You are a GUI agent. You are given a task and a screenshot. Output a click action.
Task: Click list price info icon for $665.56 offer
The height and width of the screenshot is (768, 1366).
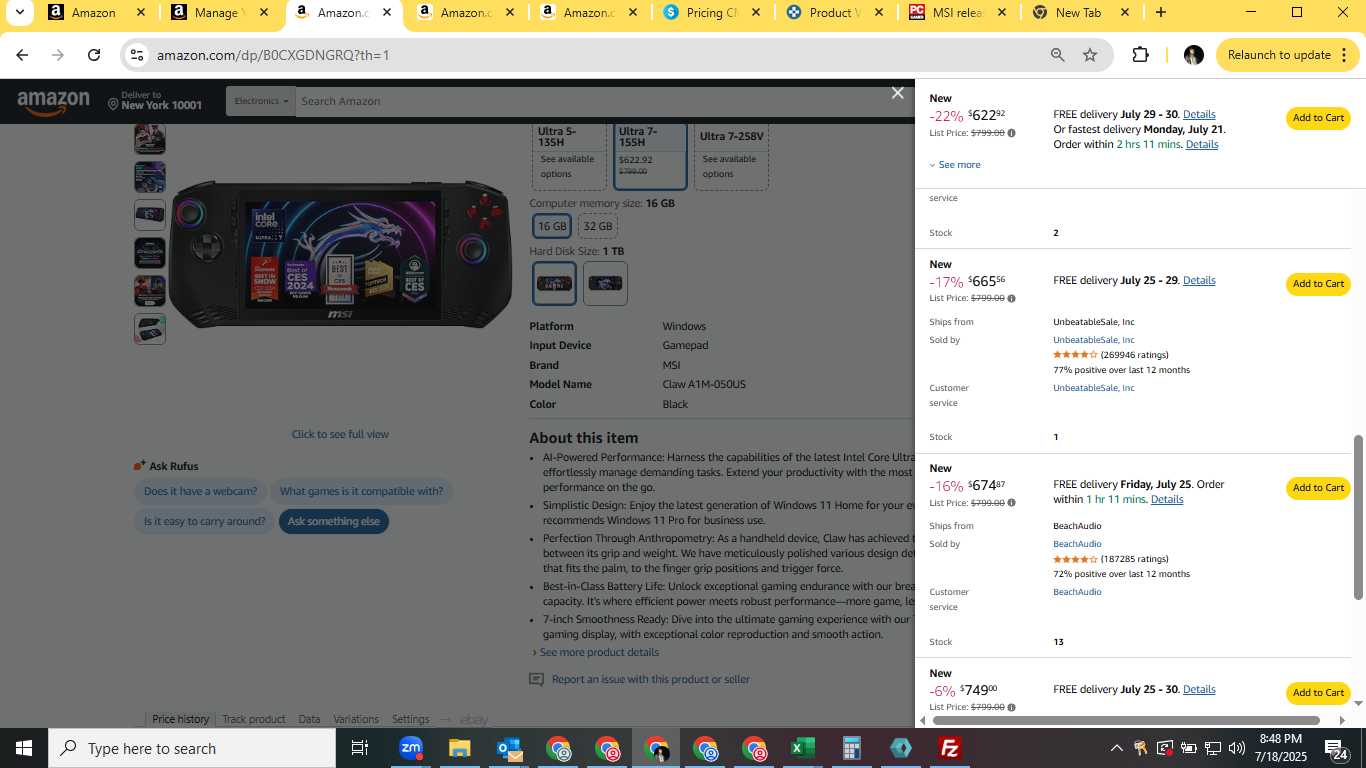click(x=1011, y=298)
